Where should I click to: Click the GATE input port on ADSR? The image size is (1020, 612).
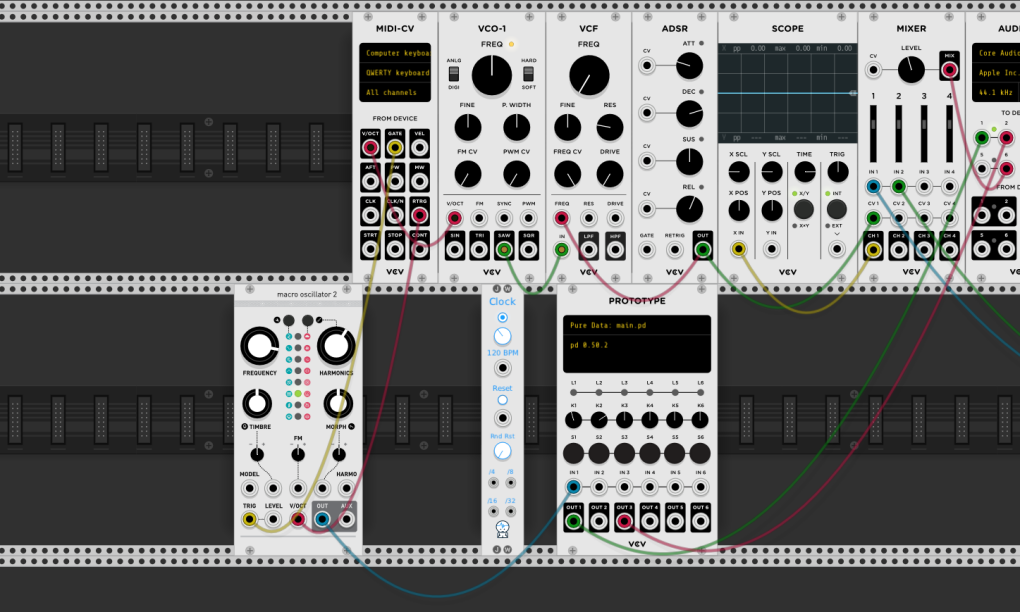pos(647,250)
